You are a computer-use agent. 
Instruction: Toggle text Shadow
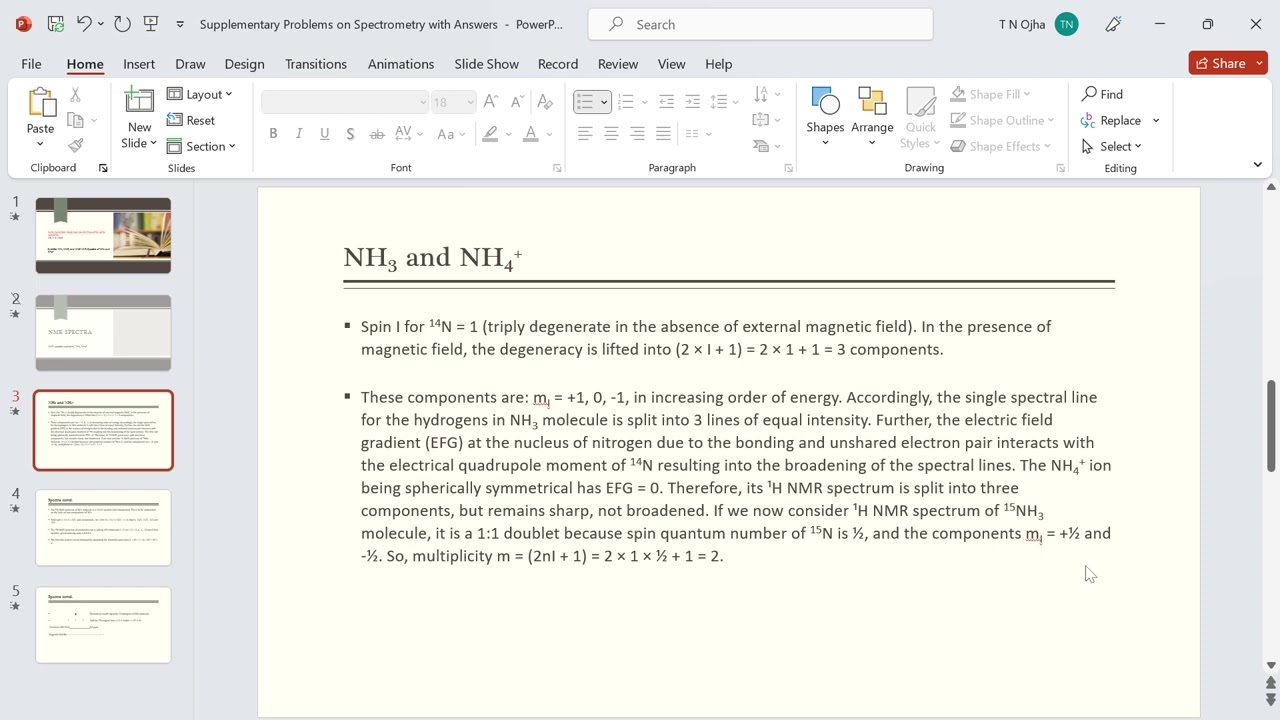coord(350,134)
